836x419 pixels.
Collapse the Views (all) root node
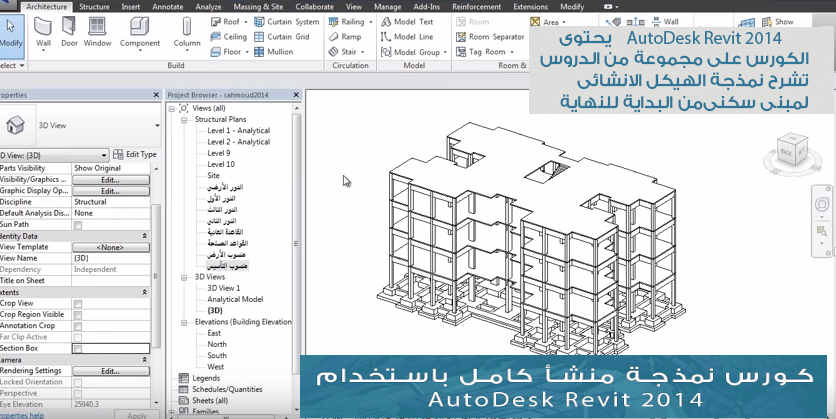click(x=172, y=108)
